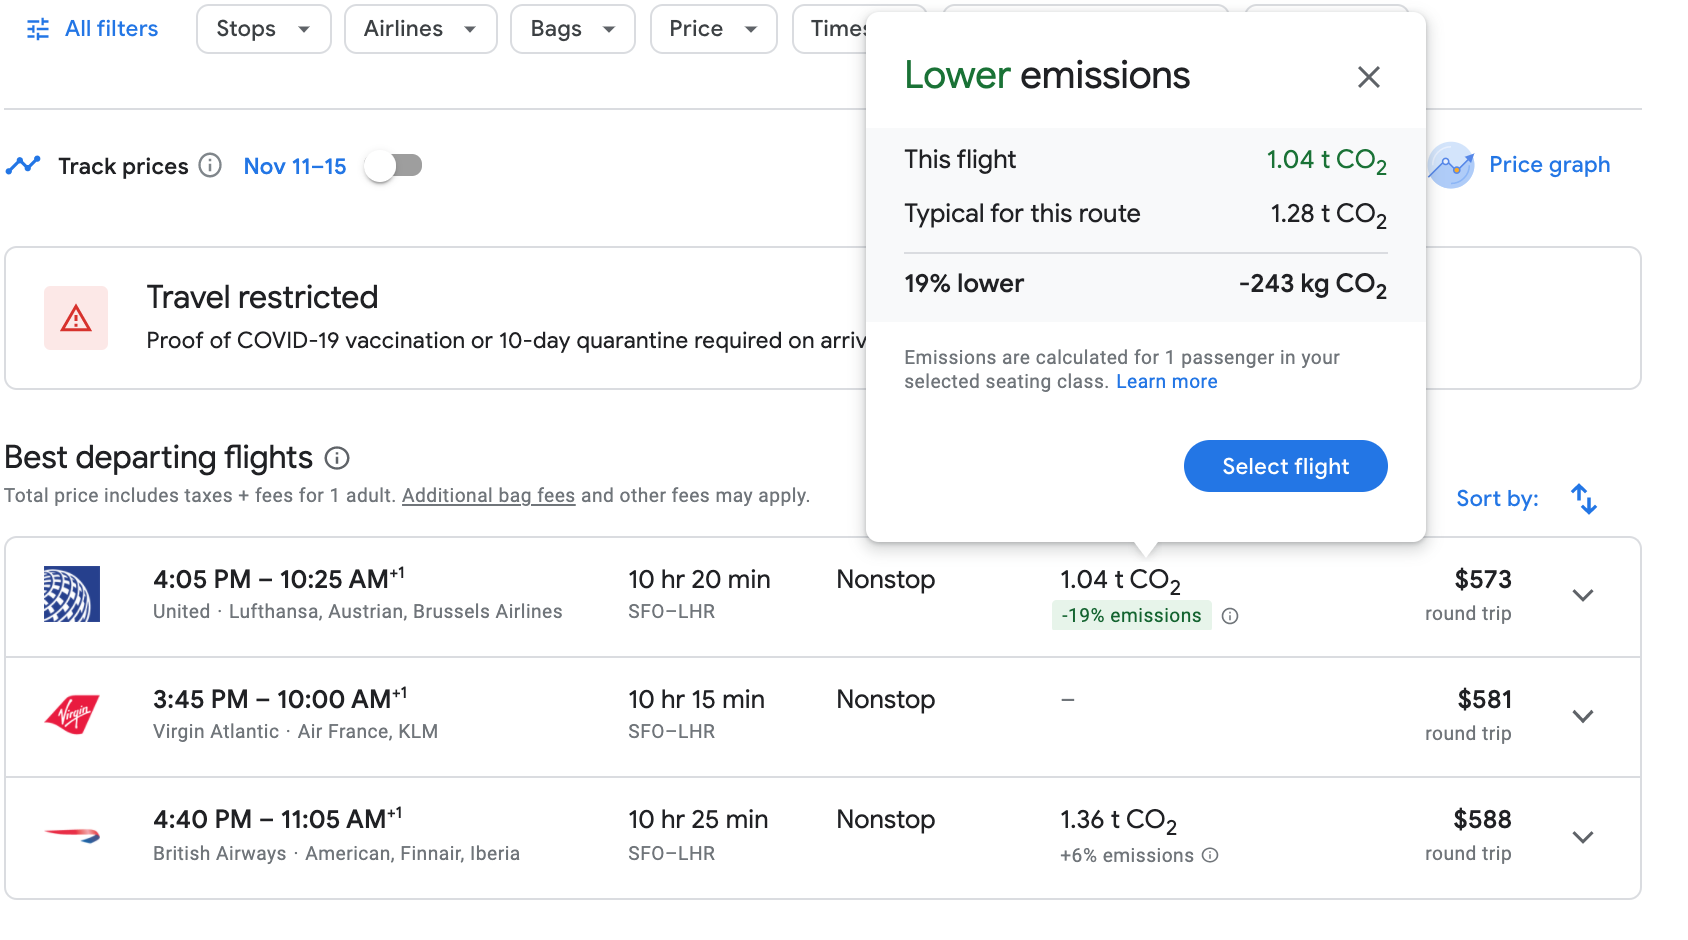Click the Price graph icon
This screenshot has width=1688, height=940.
point(1451,165)
